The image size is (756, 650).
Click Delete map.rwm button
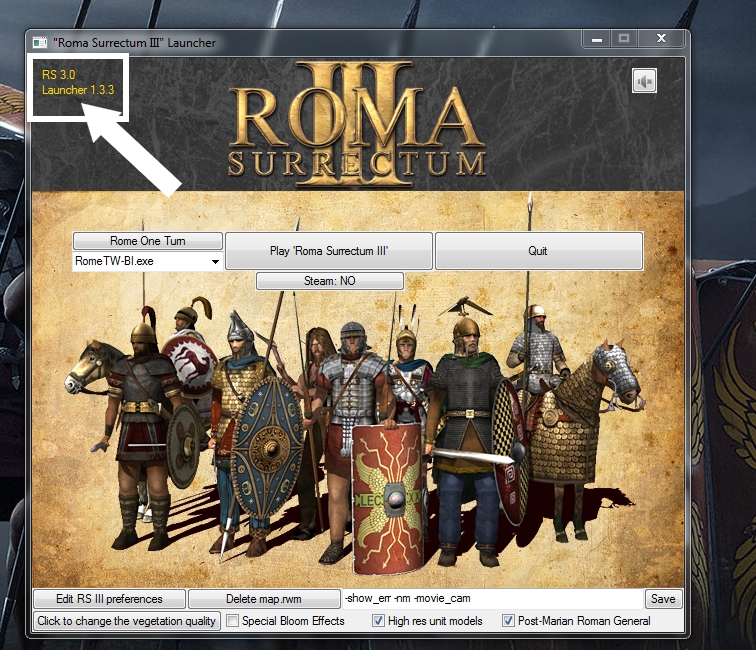coord(264,599)
